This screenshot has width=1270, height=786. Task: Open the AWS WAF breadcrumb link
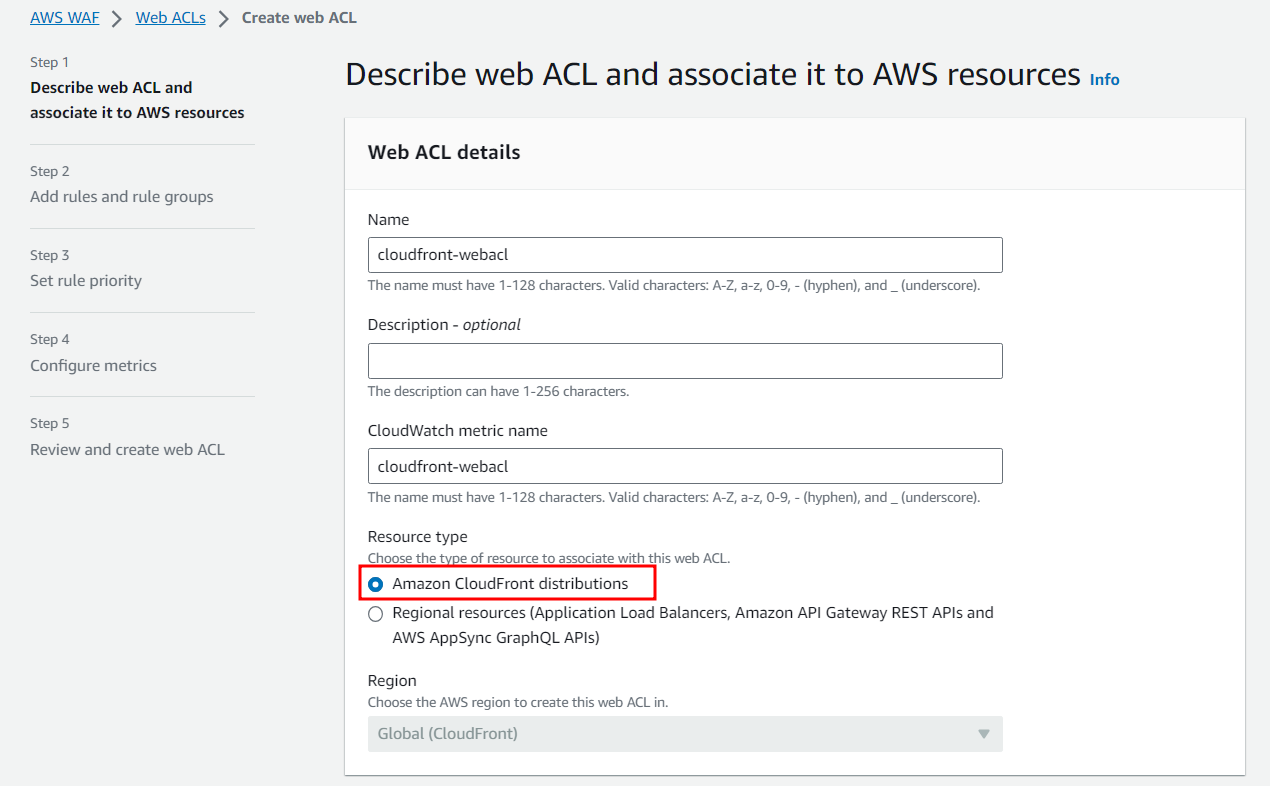click(x=65, y=17)
